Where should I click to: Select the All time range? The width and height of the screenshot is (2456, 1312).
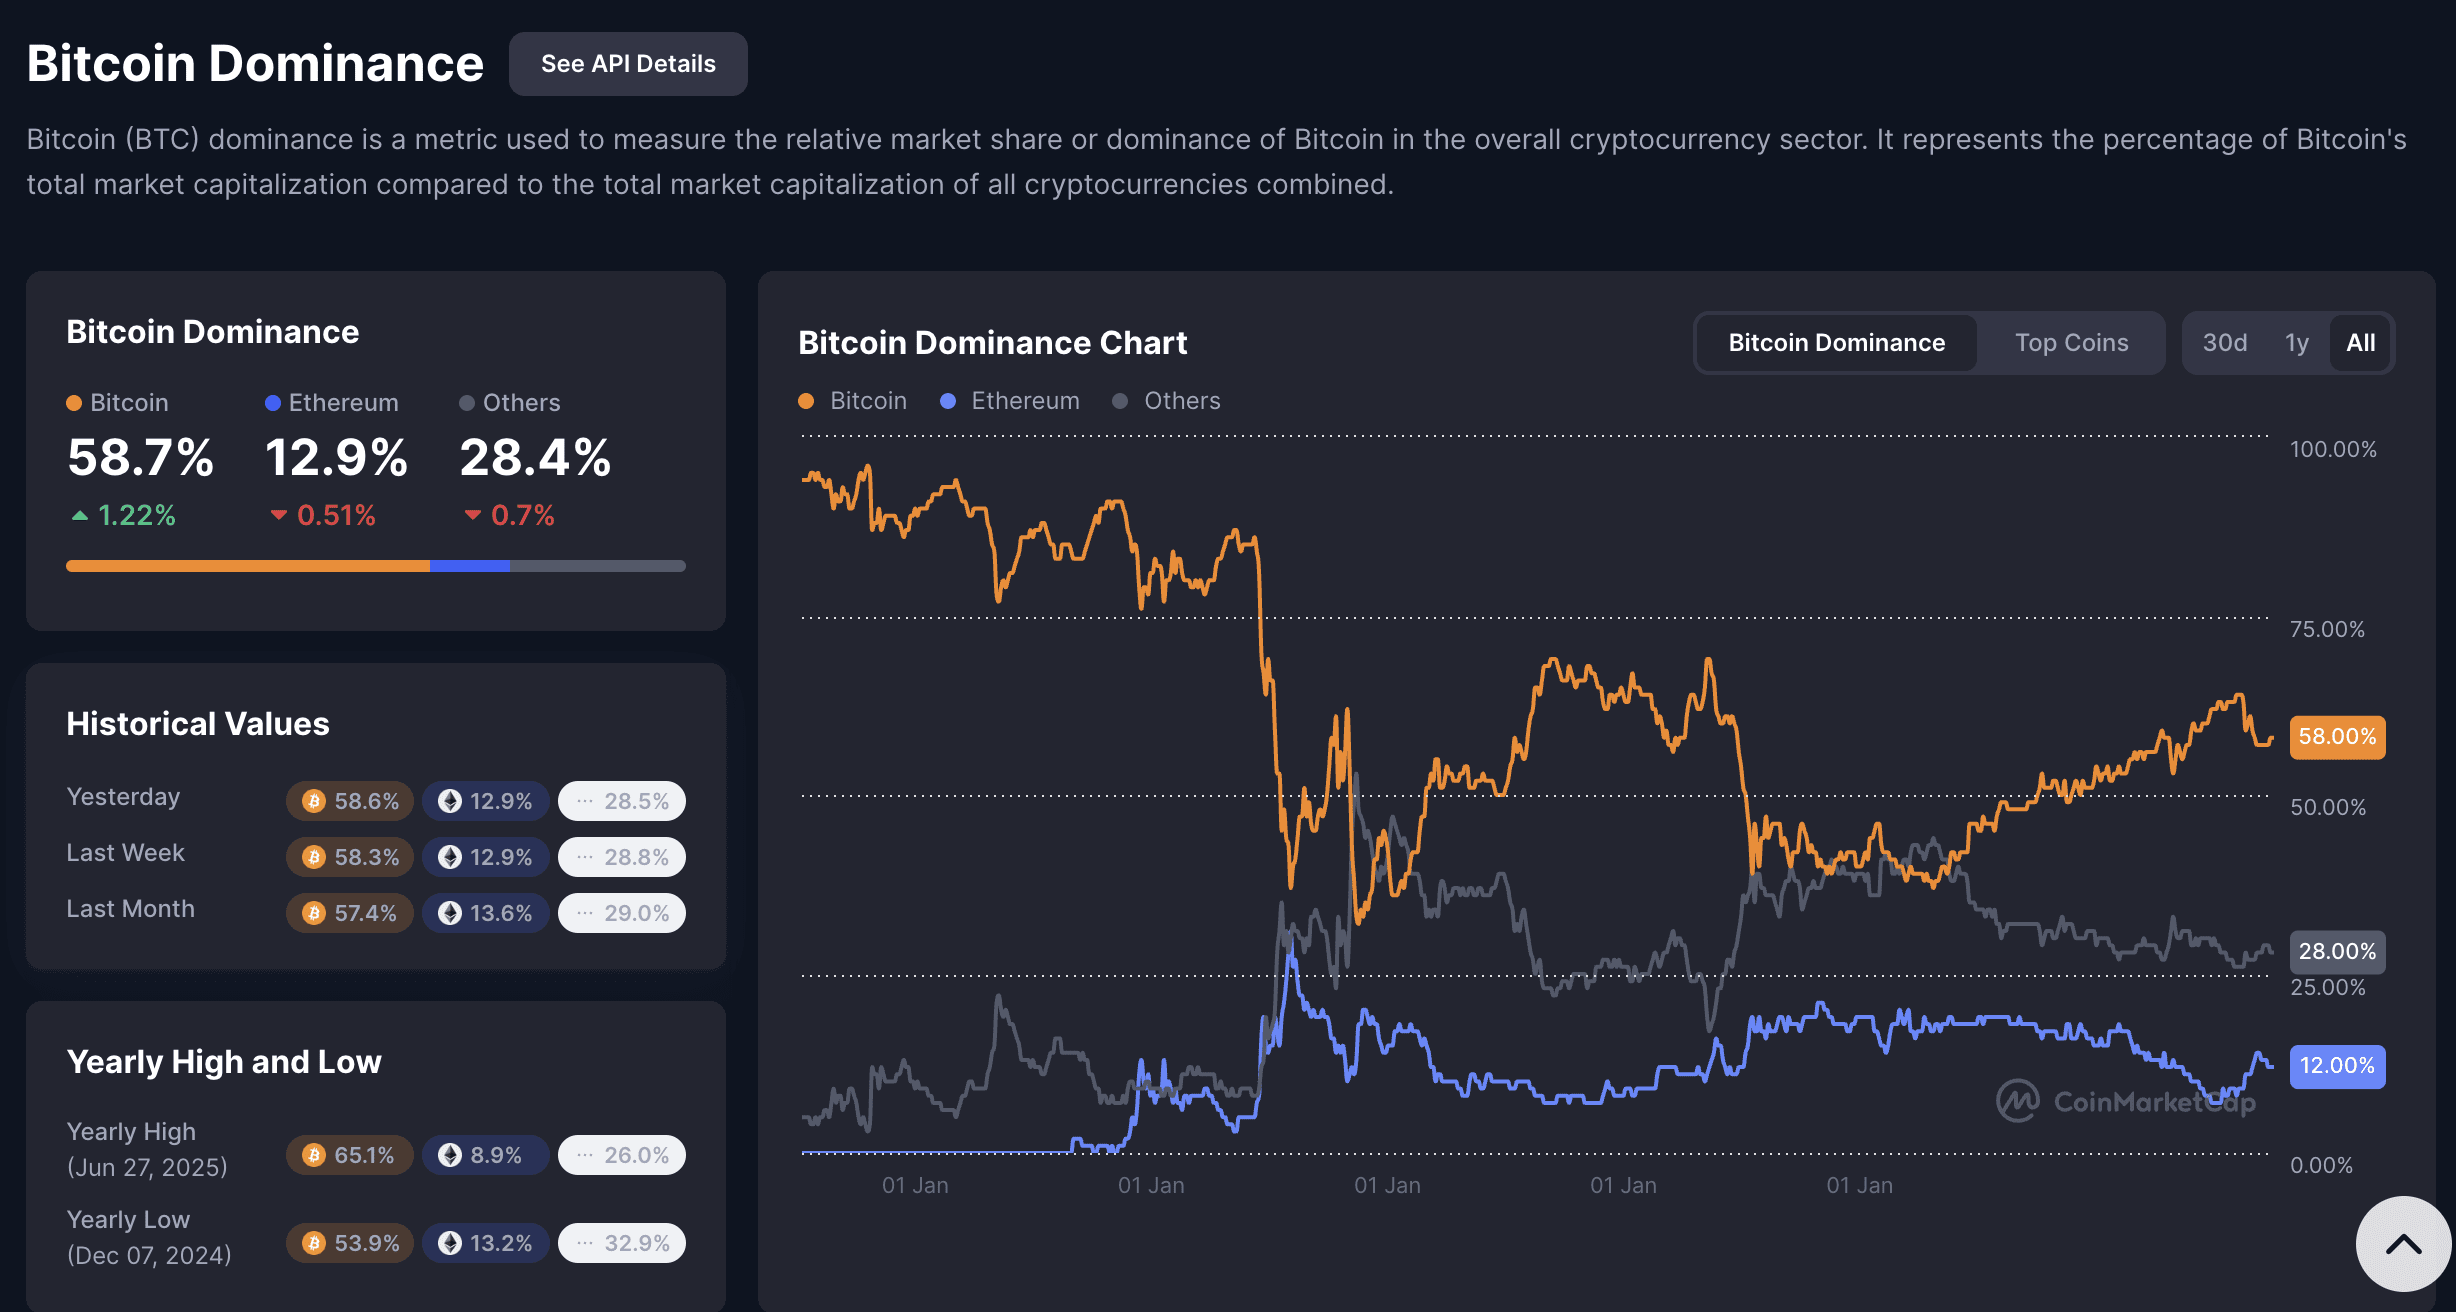pos(2360,343)
